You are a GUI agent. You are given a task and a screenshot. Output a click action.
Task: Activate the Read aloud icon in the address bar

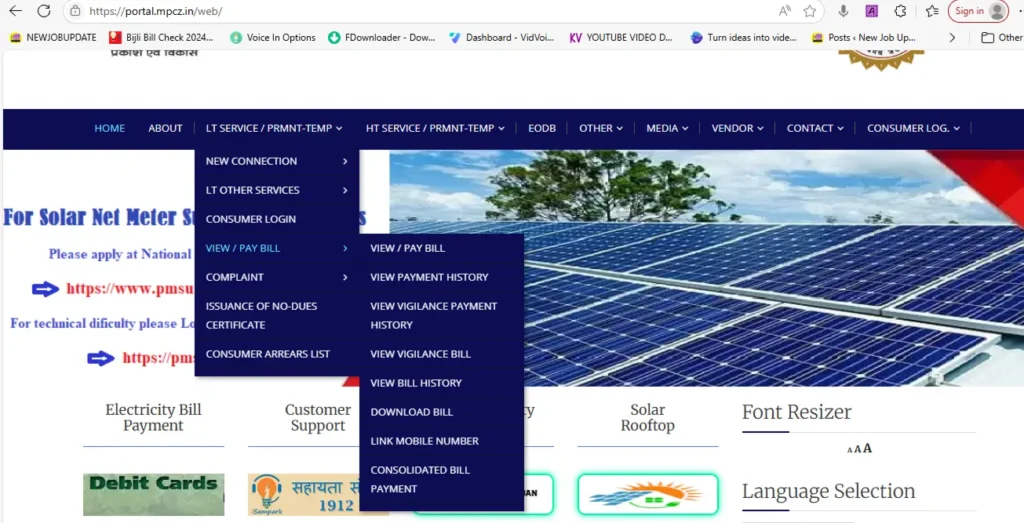tap(784, 11)
